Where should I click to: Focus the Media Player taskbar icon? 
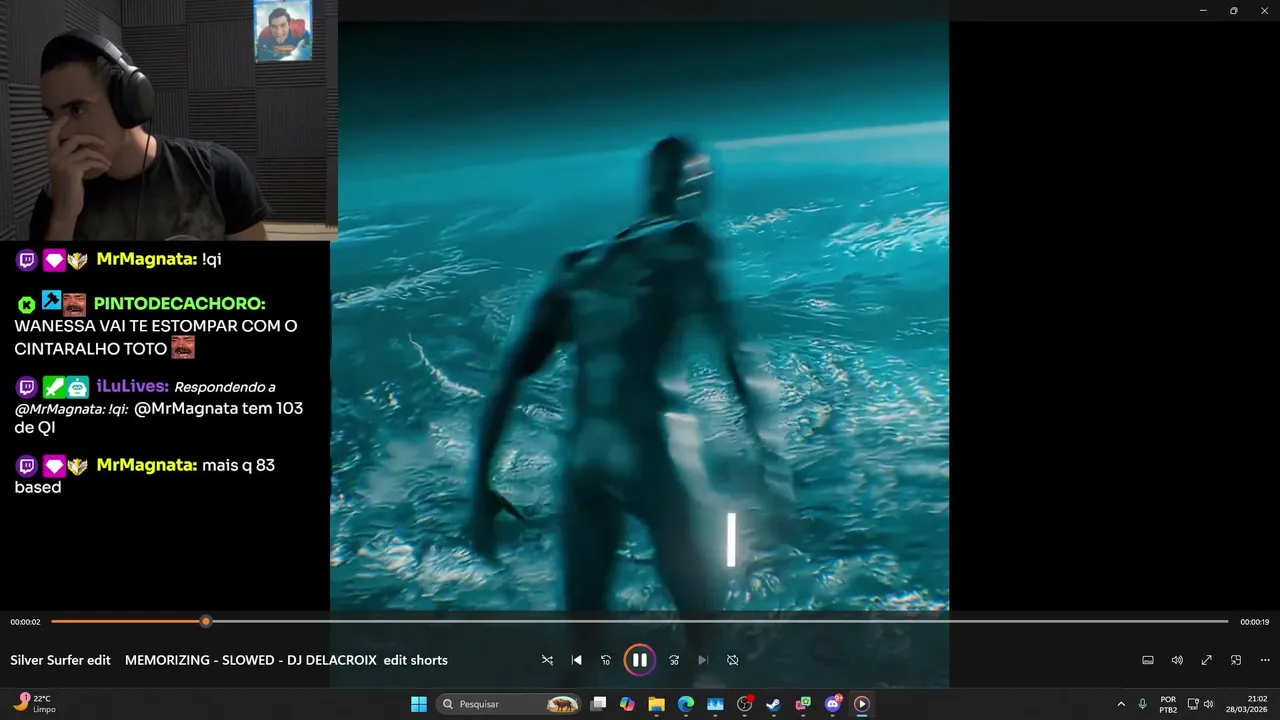861,704
